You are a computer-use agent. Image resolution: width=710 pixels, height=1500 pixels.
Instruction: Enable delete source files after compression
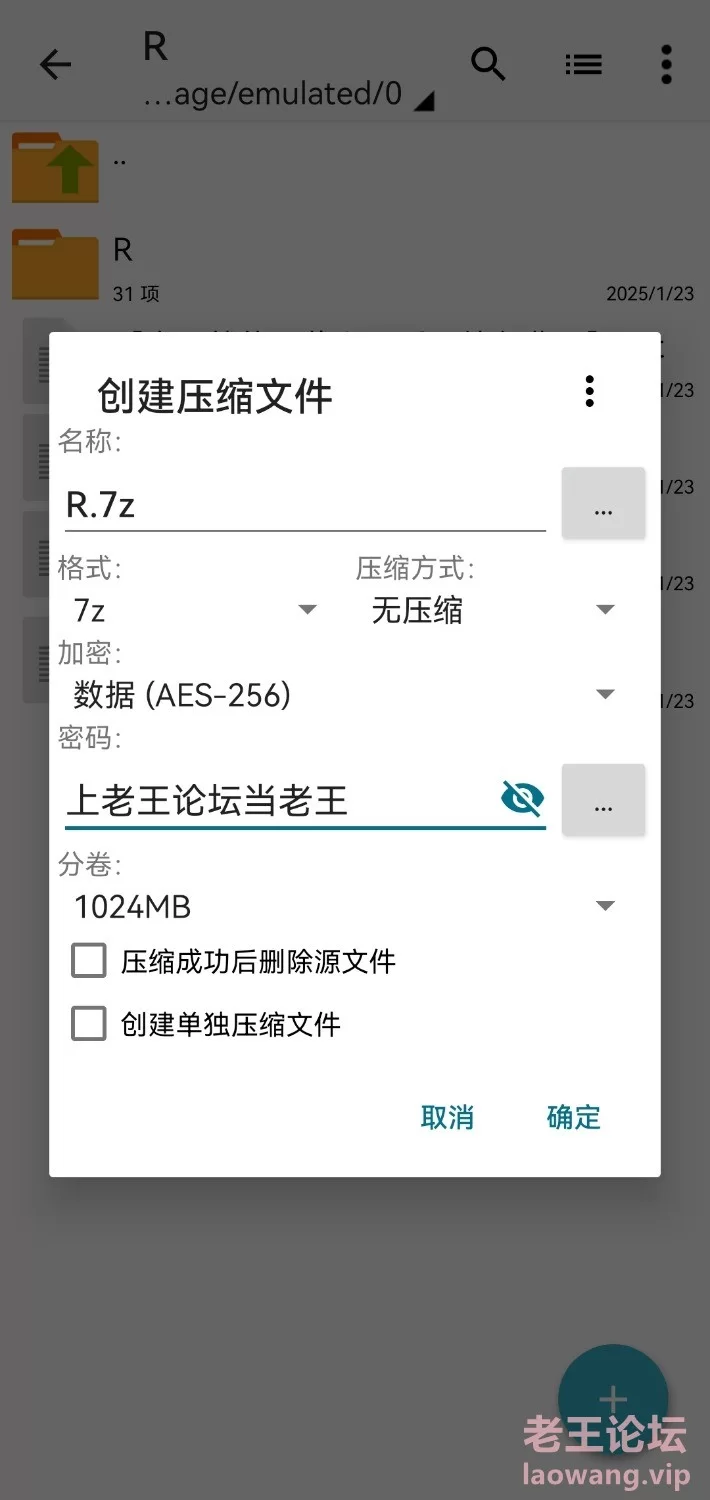pyautogui.click(x=89, y=961)
